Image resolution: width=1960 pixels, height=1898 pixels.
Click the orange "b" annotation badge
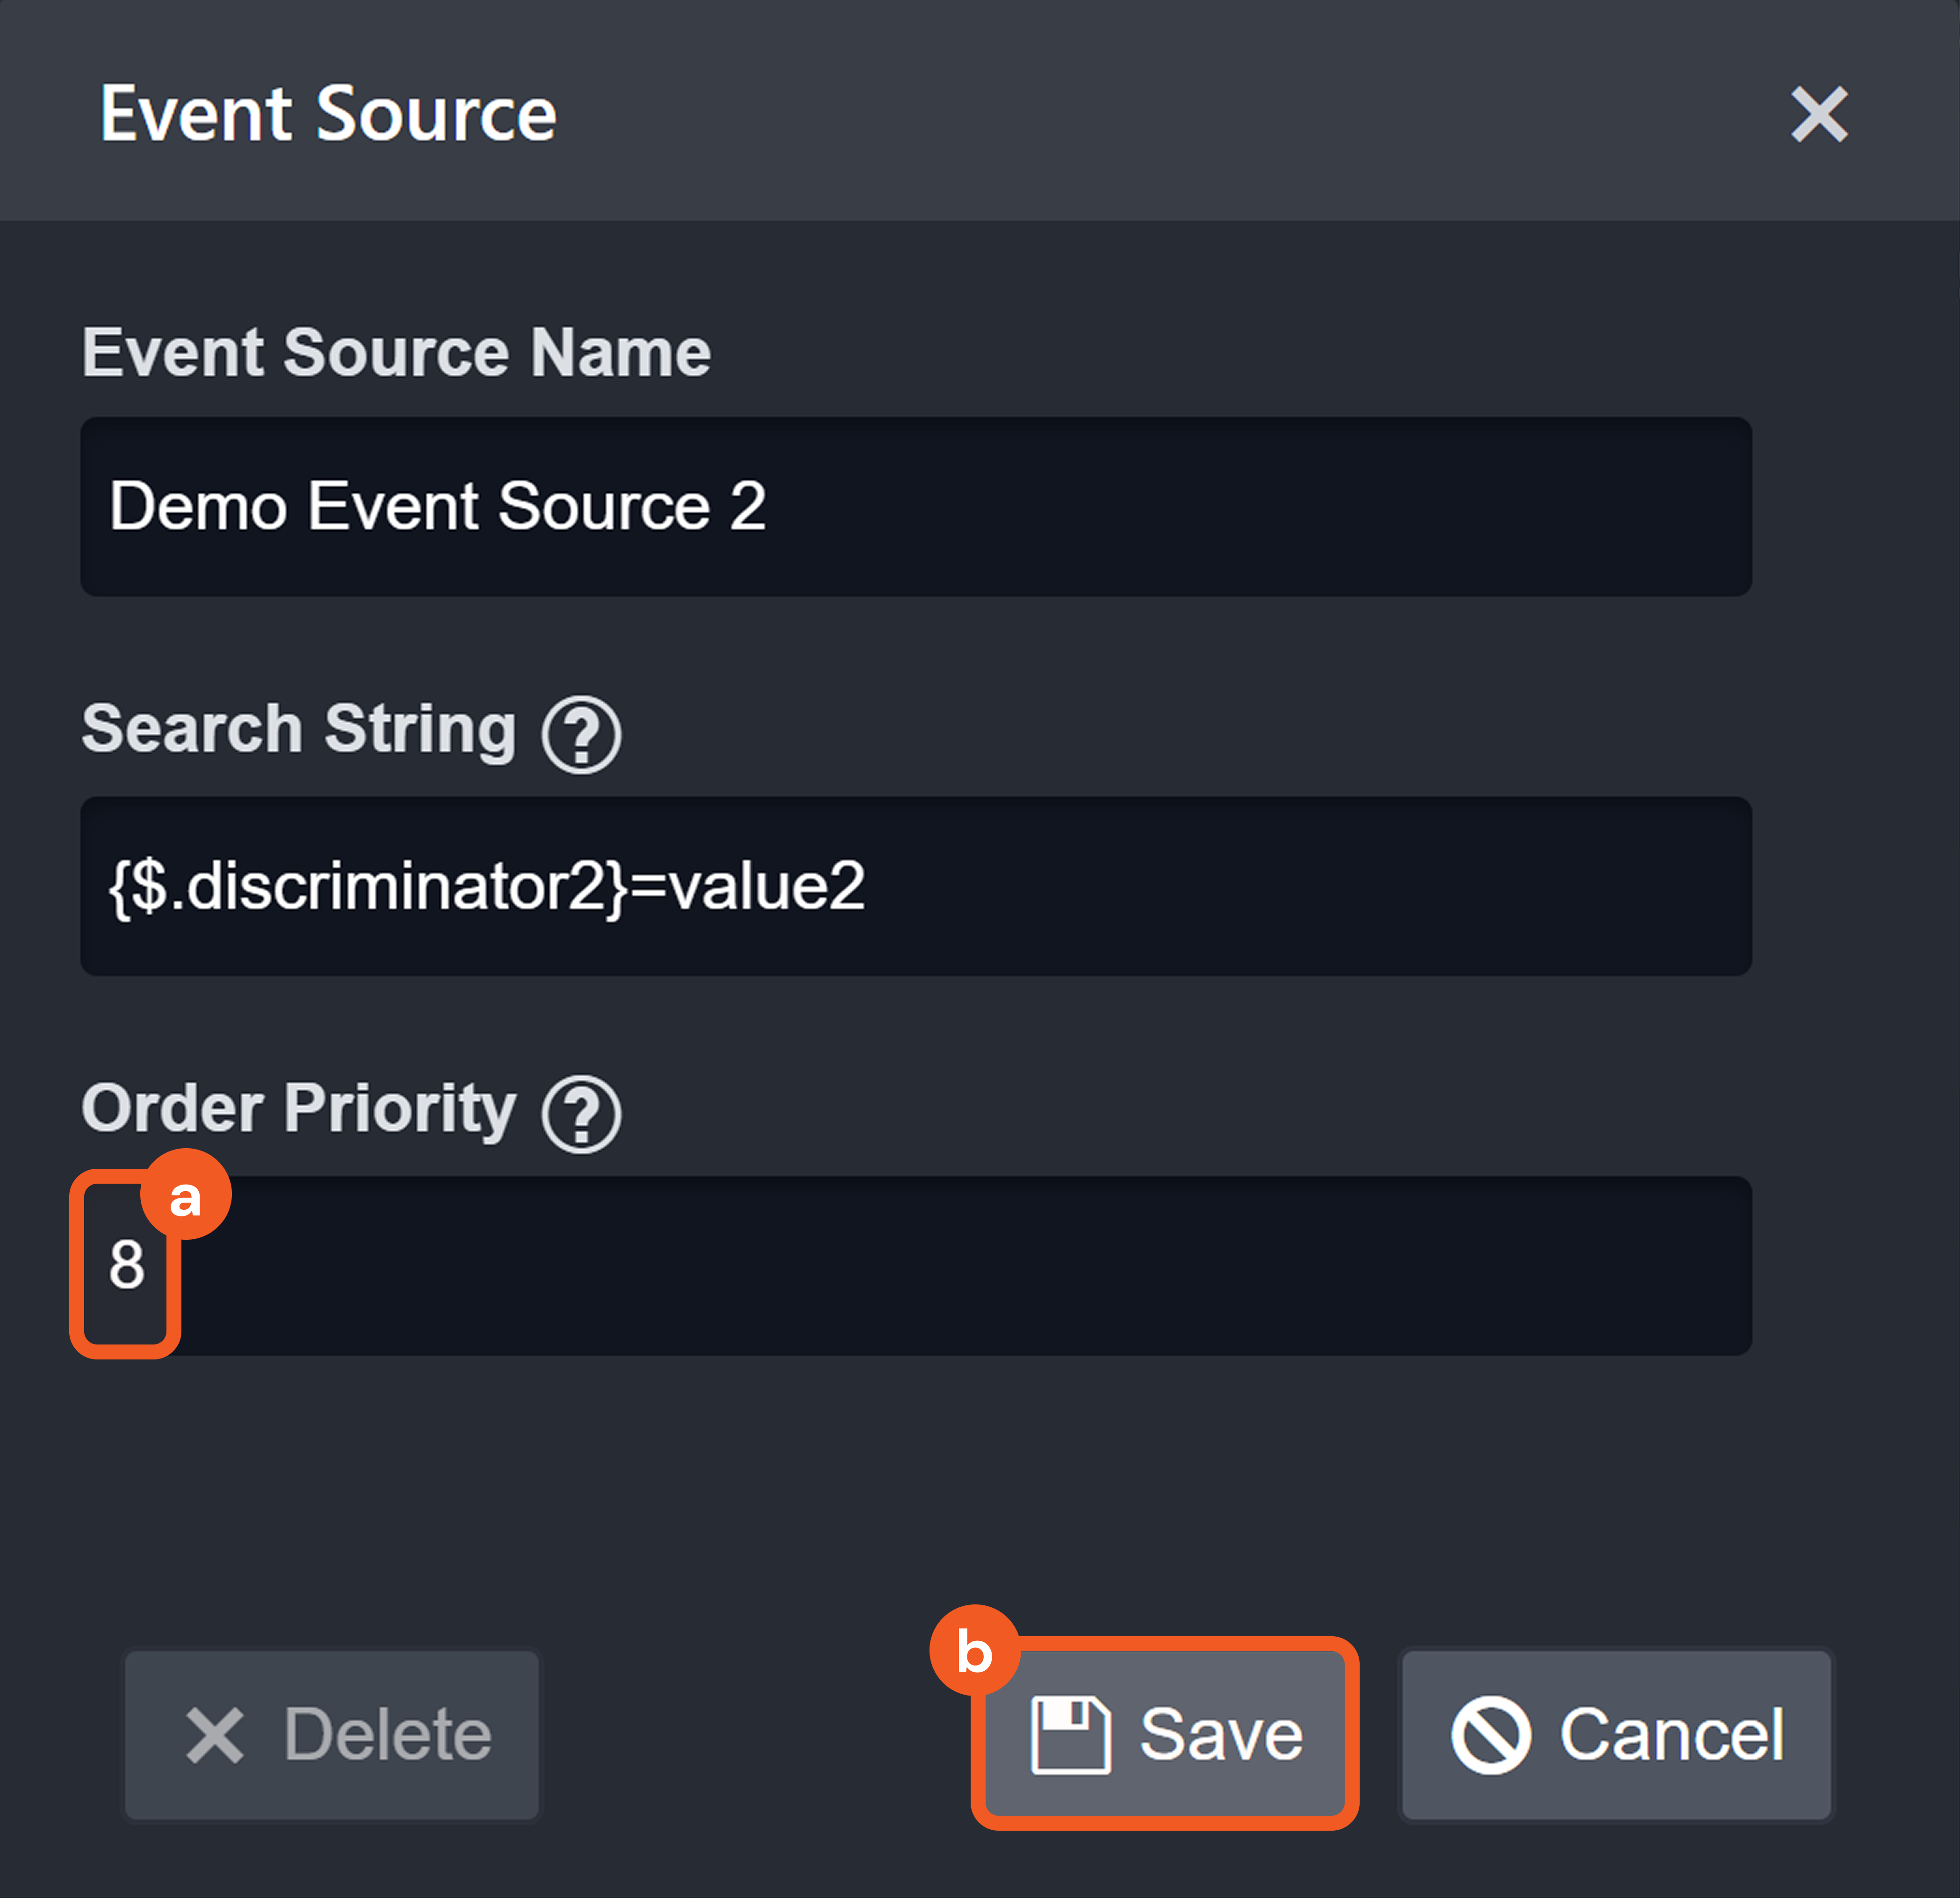point(974,1650)
